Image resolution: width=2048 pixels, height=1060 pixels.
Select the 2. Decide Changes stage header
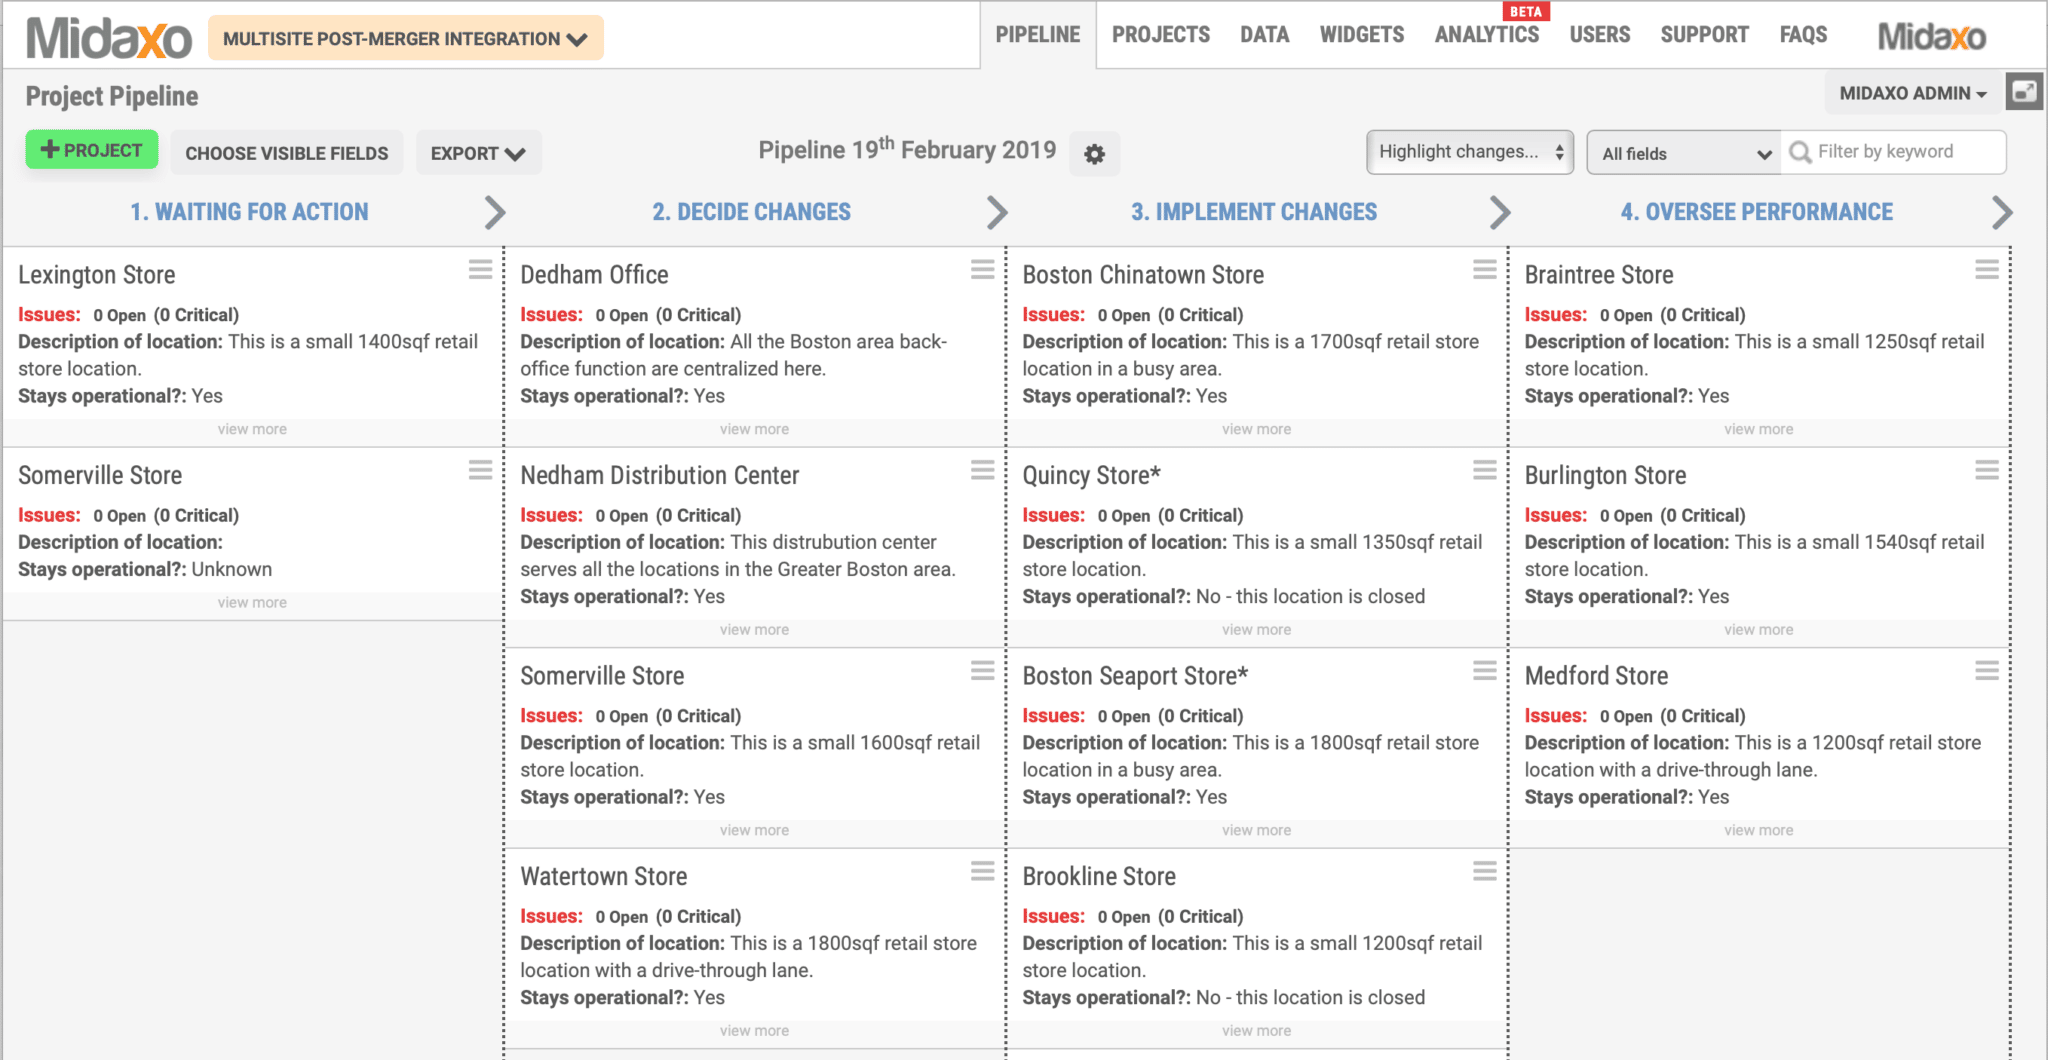pyautogui.click(x=752, y=212)
